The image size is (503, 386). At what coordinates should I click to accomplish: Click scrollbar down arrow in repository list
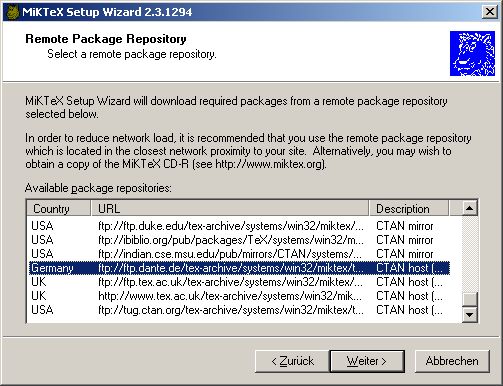click(x=469, y=314)
